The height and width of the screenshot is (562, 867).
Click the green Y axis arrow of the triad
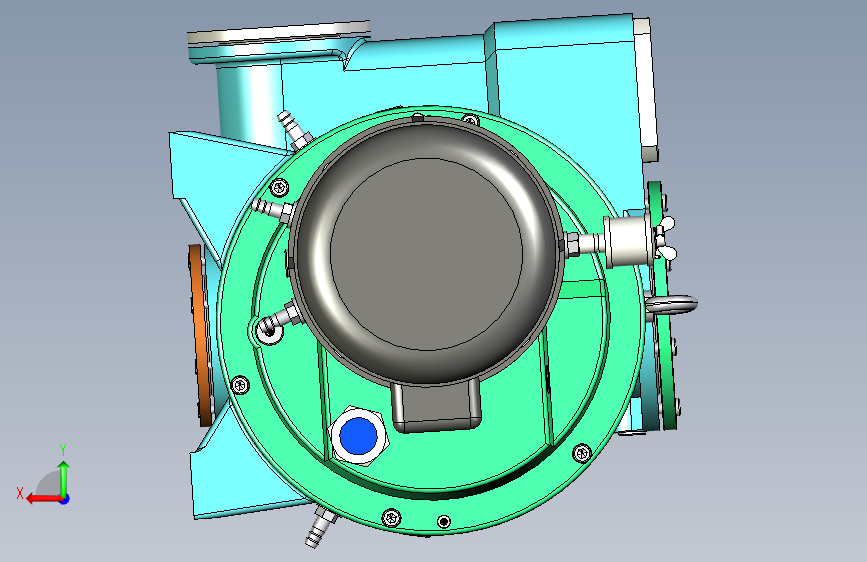coord(64,478)
